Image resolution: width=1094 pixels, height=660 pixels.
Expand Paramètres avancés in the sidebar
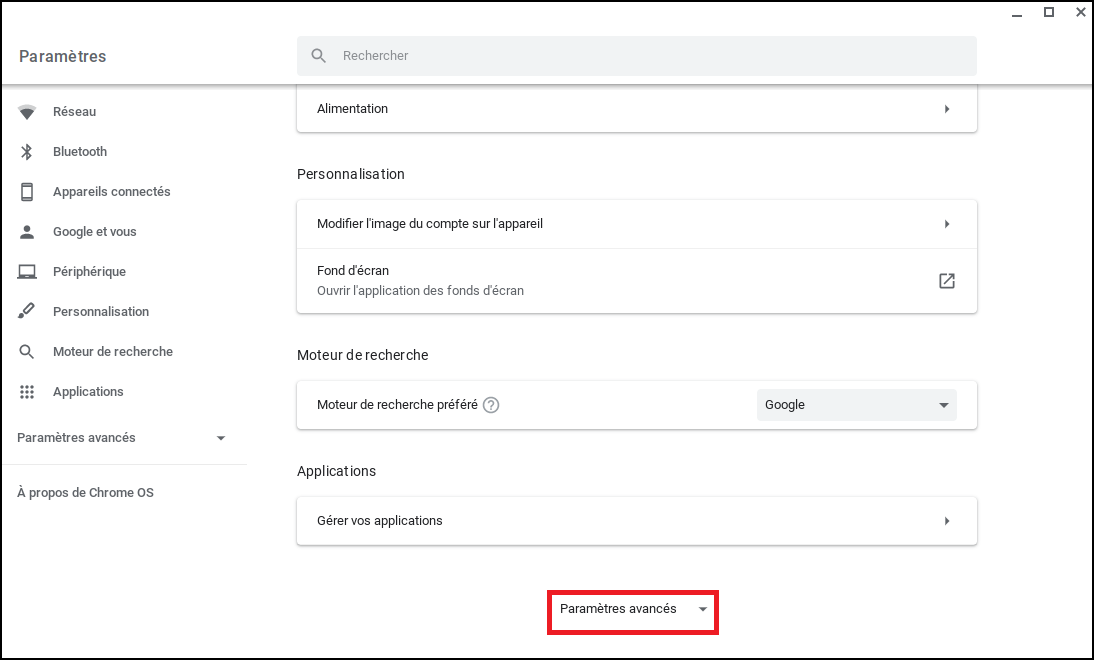[x=122, y=438]
